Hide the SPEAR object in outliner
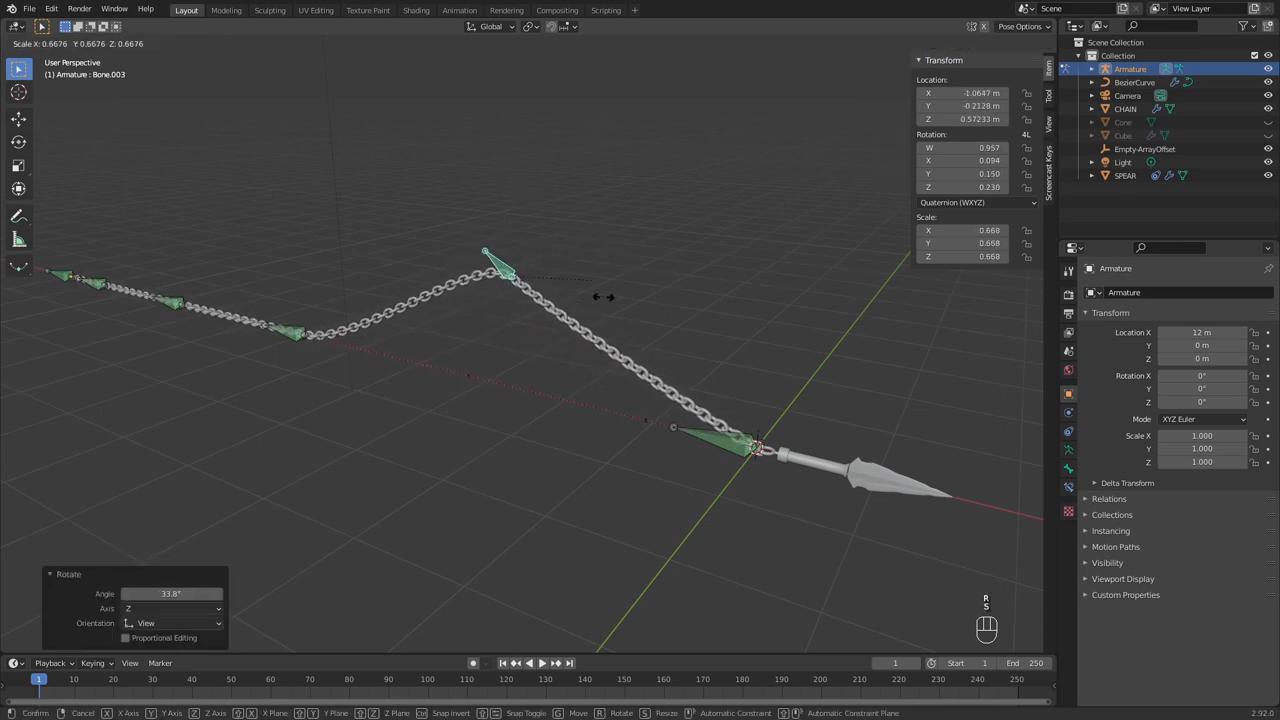Image resolution: width=1280 pixels, height=720 pixels. (1268, 176)
